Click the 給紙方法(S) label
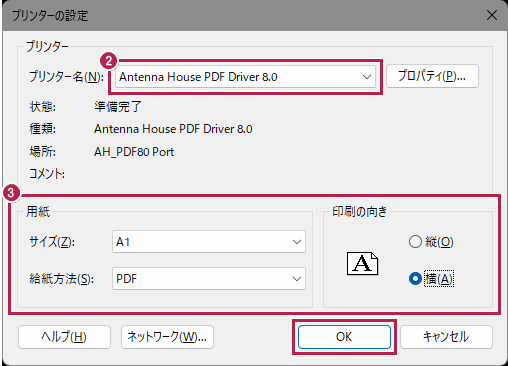The height and width of the screenshot is (366, 508). tap(61, 279)
